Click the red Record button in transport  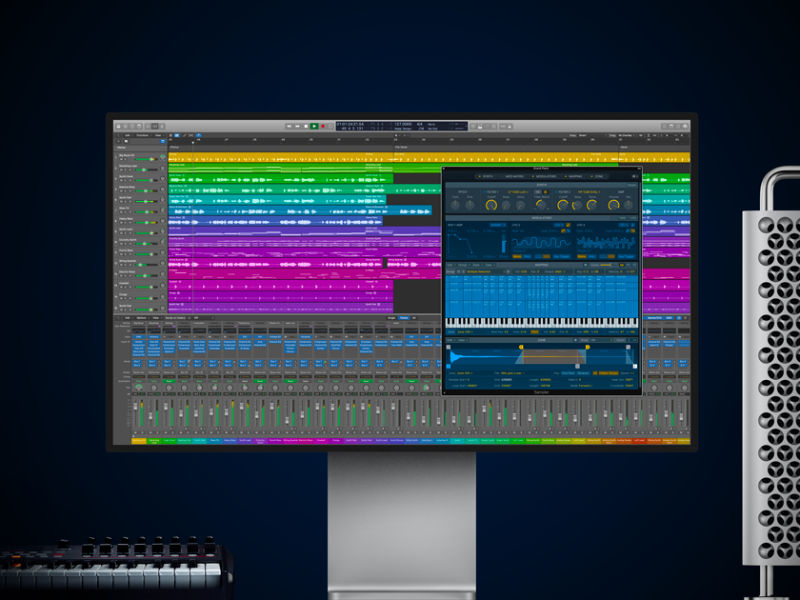pos(323,126)
